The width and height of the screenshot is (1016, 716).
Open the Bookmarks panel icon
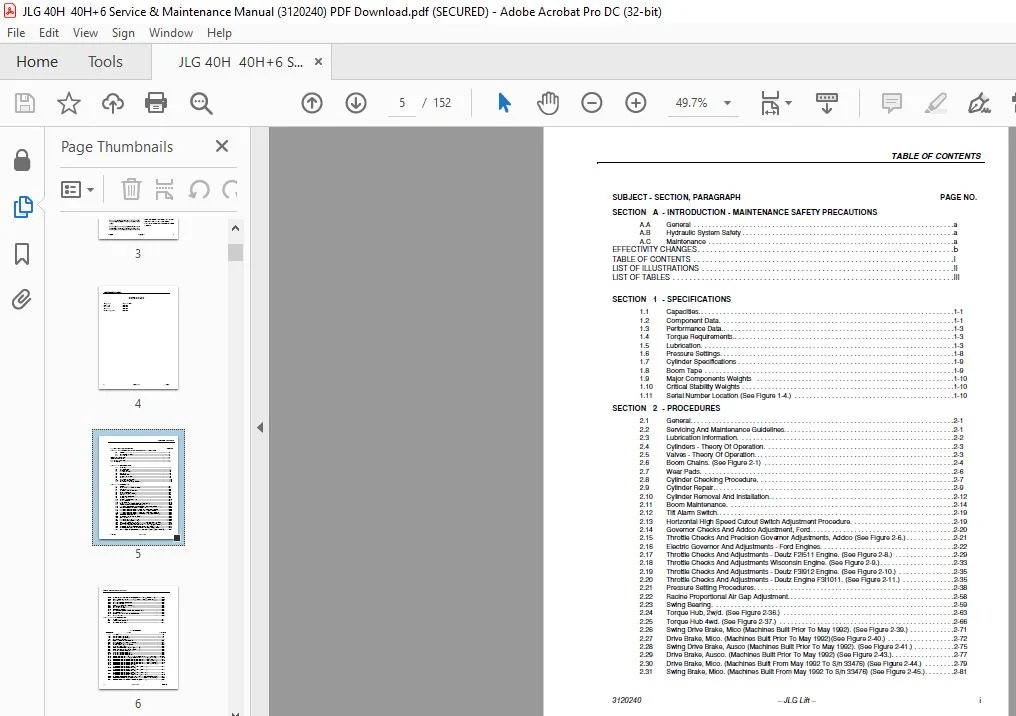22,254
